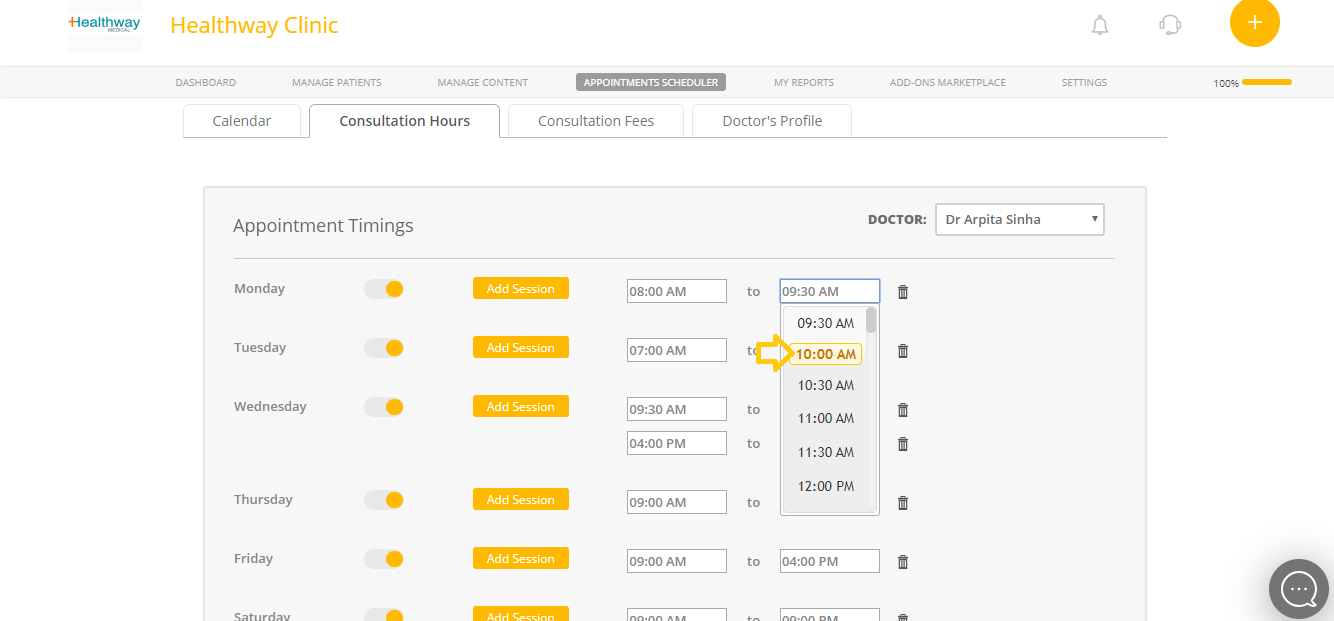The width and height of the screenshot is (1334, 621).
Task: Switch to the Consultation Hours tab
Action: (x=404, y=120)
